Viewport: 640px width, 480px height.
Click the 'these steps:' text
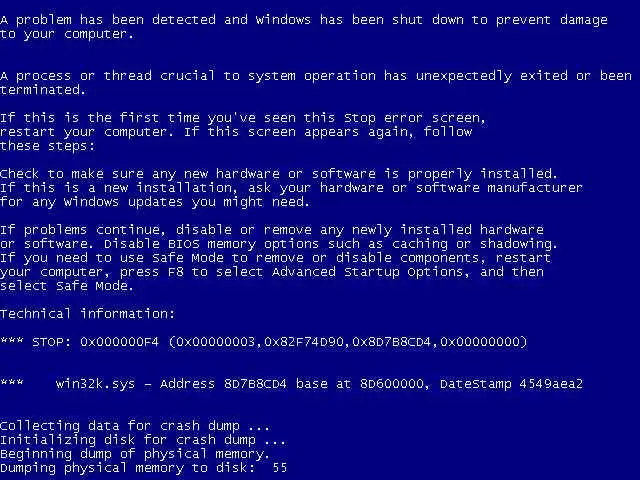coord(47,146)
